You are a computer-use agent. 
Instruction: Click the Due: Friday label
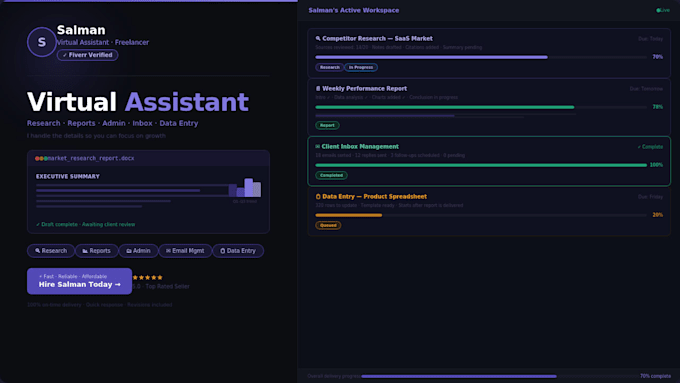click(651, 197)
